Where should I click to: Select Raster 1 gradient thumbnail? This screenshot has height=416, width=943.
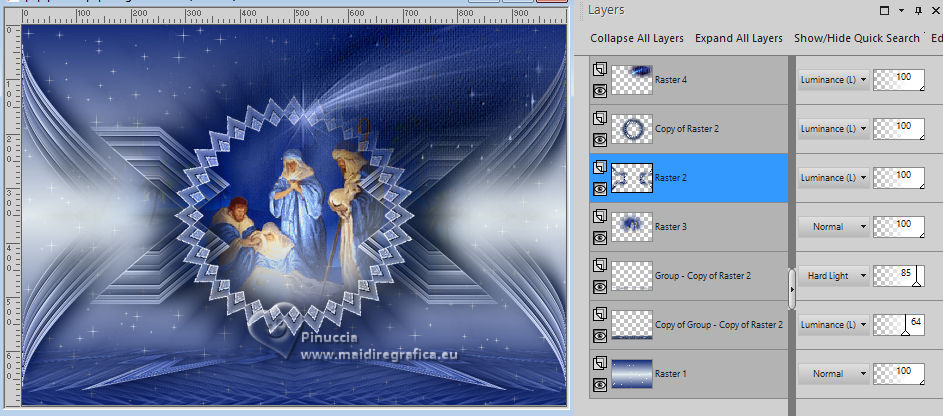632,374
